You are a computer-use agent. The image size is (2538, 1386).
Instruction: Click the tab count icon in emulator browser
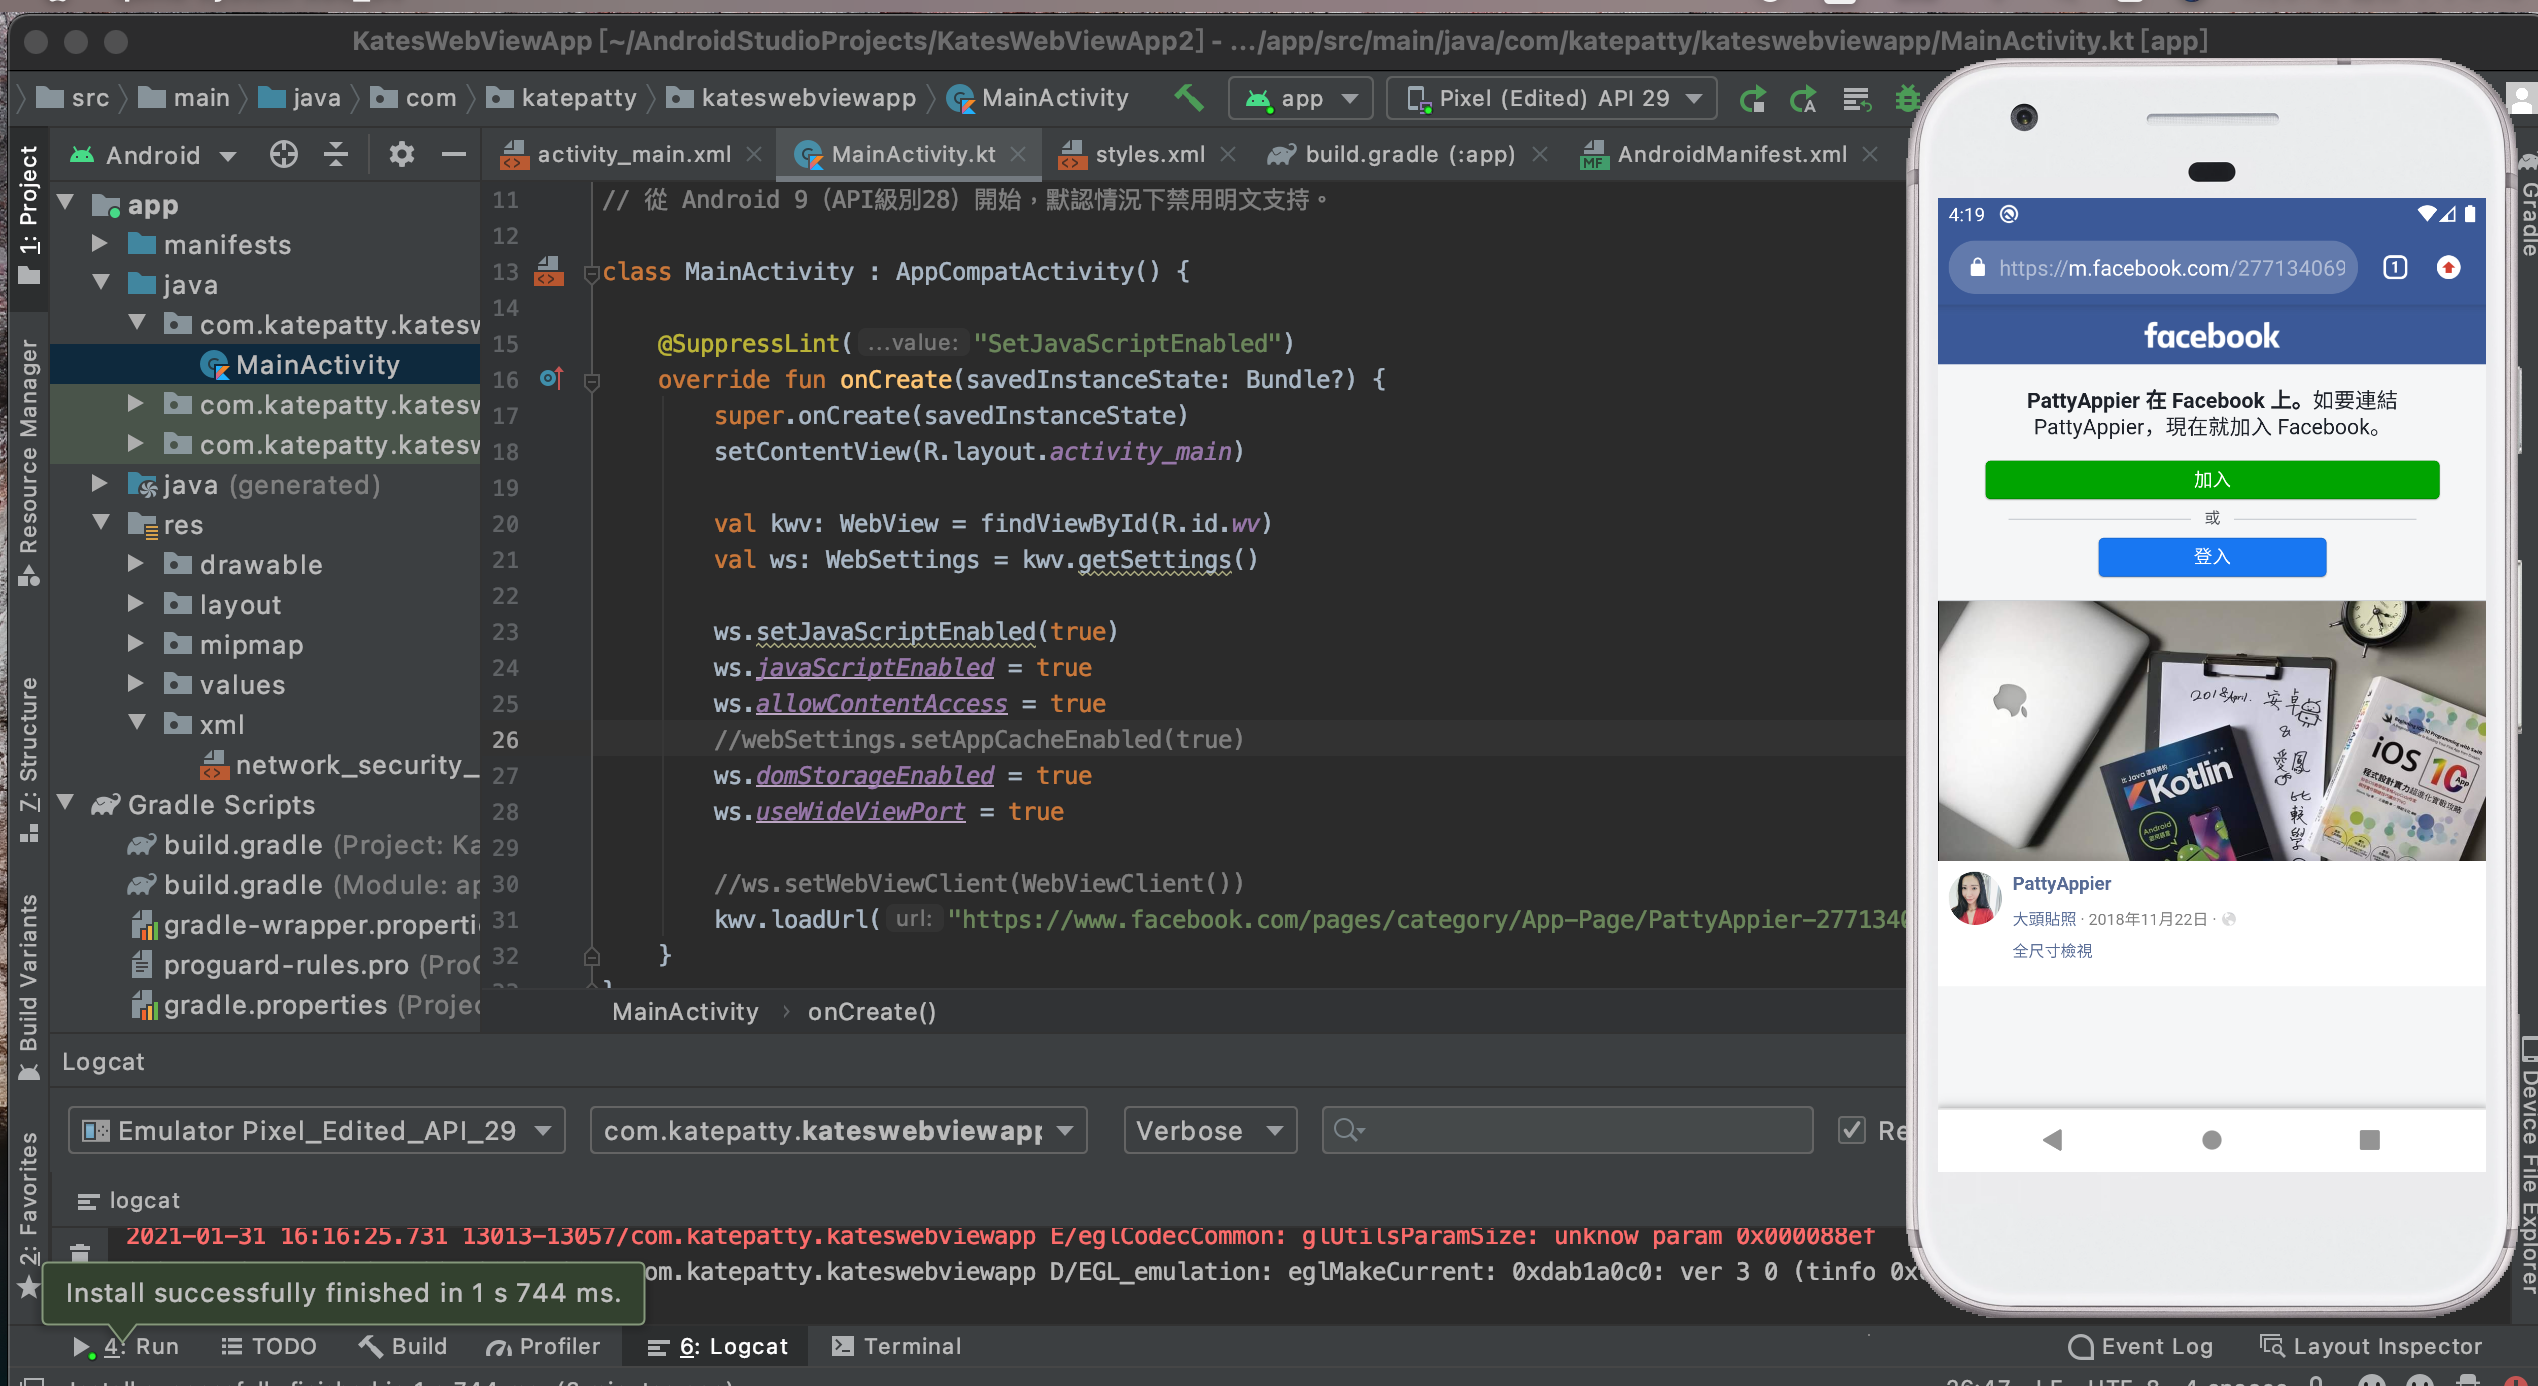click(2395, 267)
